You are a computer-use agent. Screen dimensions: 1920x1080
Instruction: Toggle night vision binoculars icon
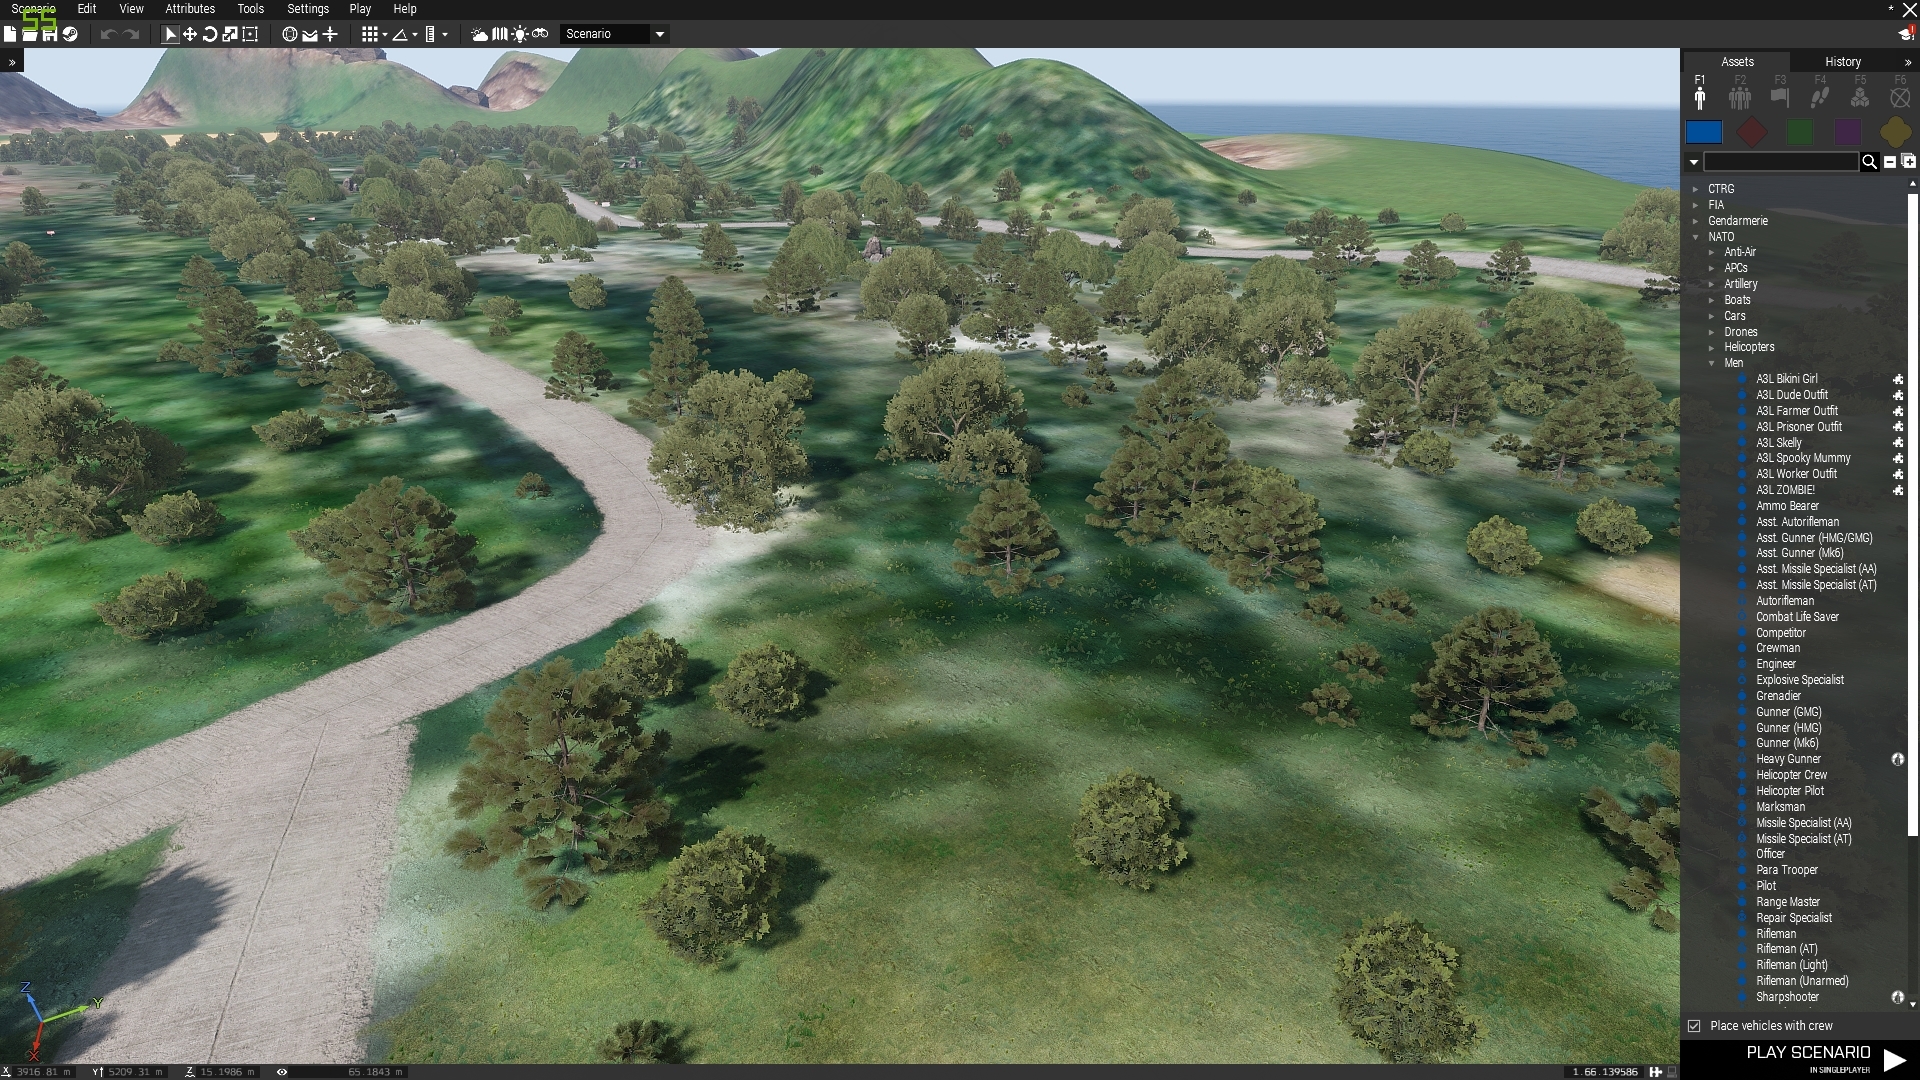(x=540, y=34)
